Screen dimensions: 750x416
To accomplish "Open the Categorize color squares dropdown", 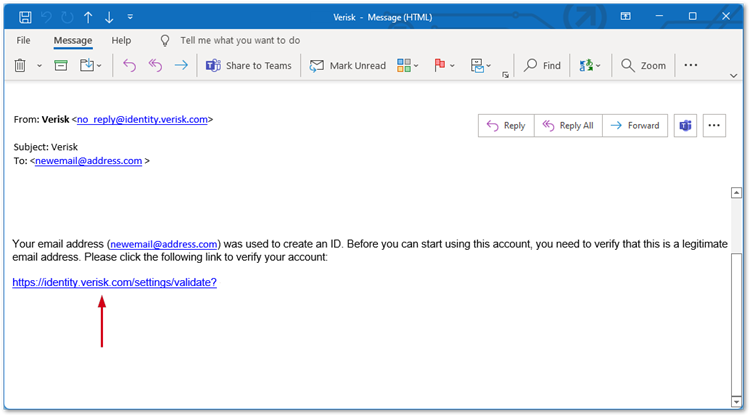I will point(408,66).
